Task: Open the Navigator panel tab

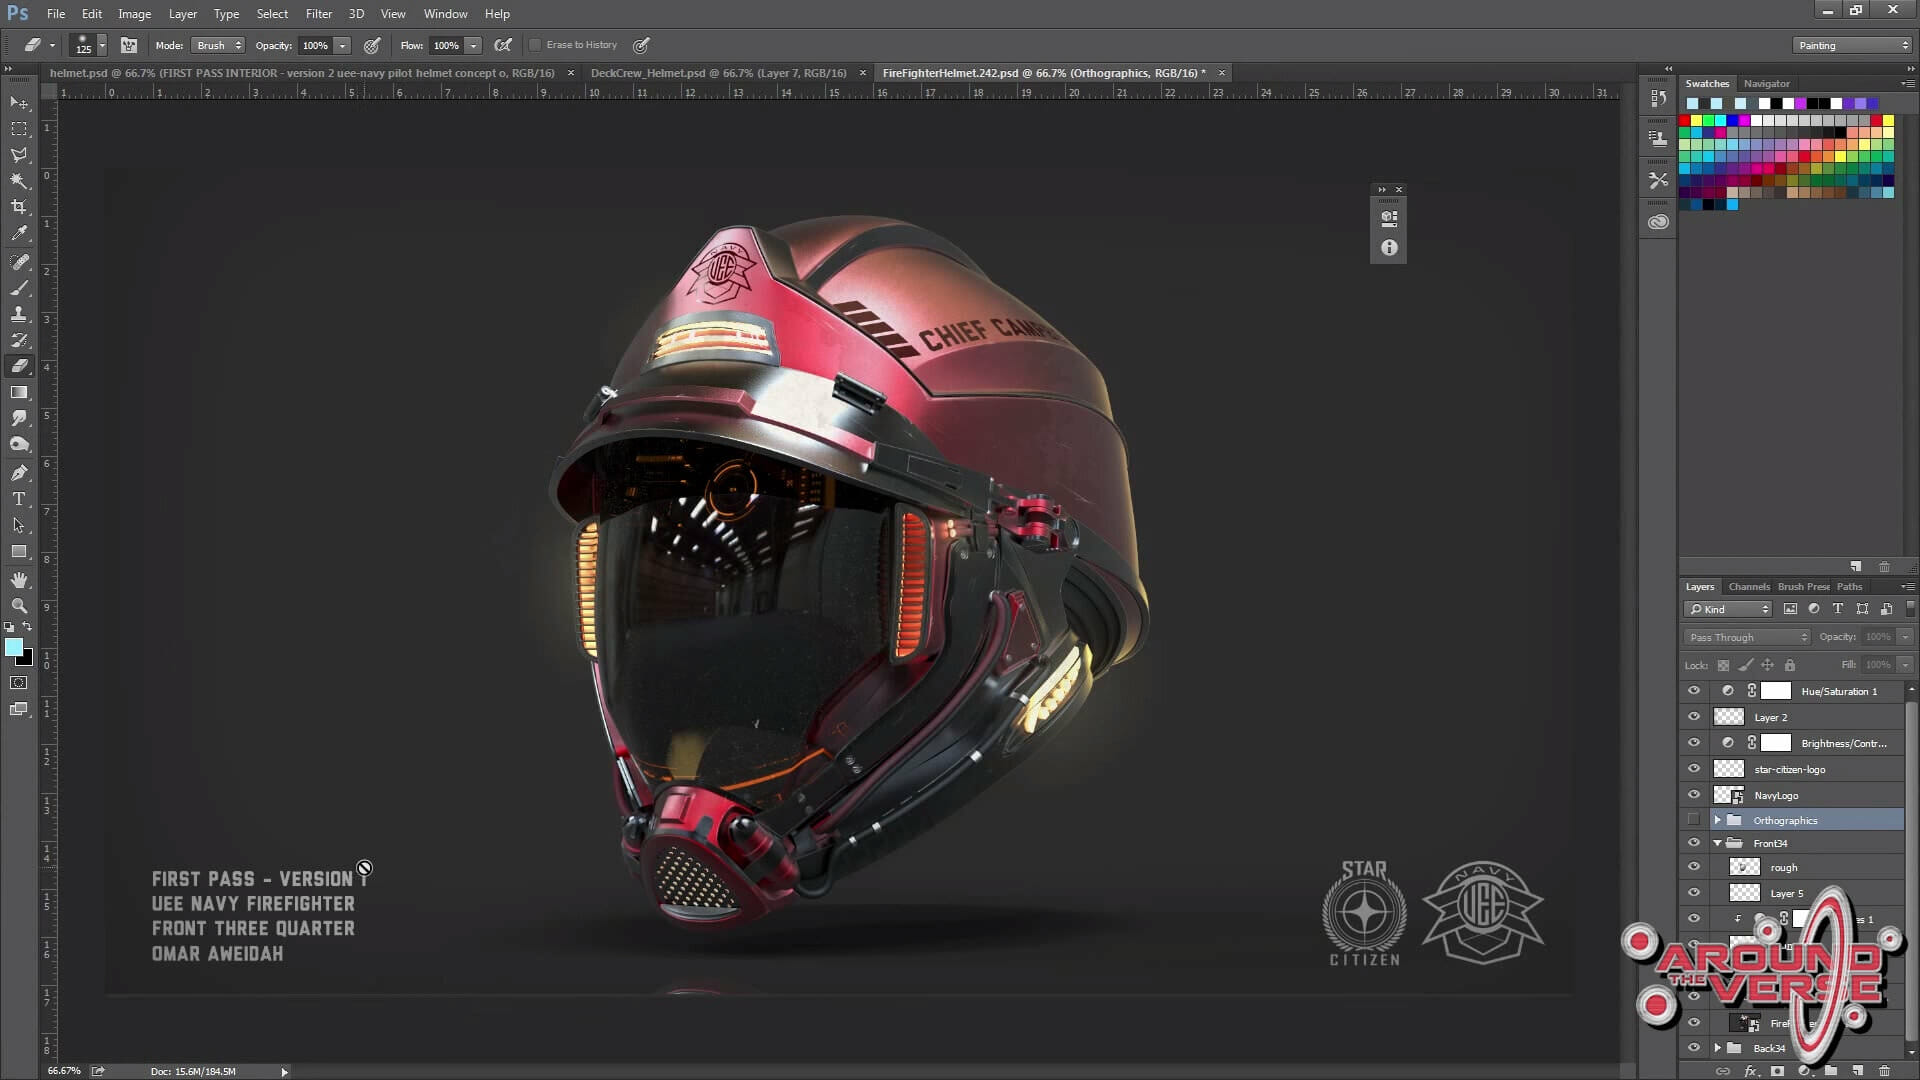Action: click(x=1766, y=84)
